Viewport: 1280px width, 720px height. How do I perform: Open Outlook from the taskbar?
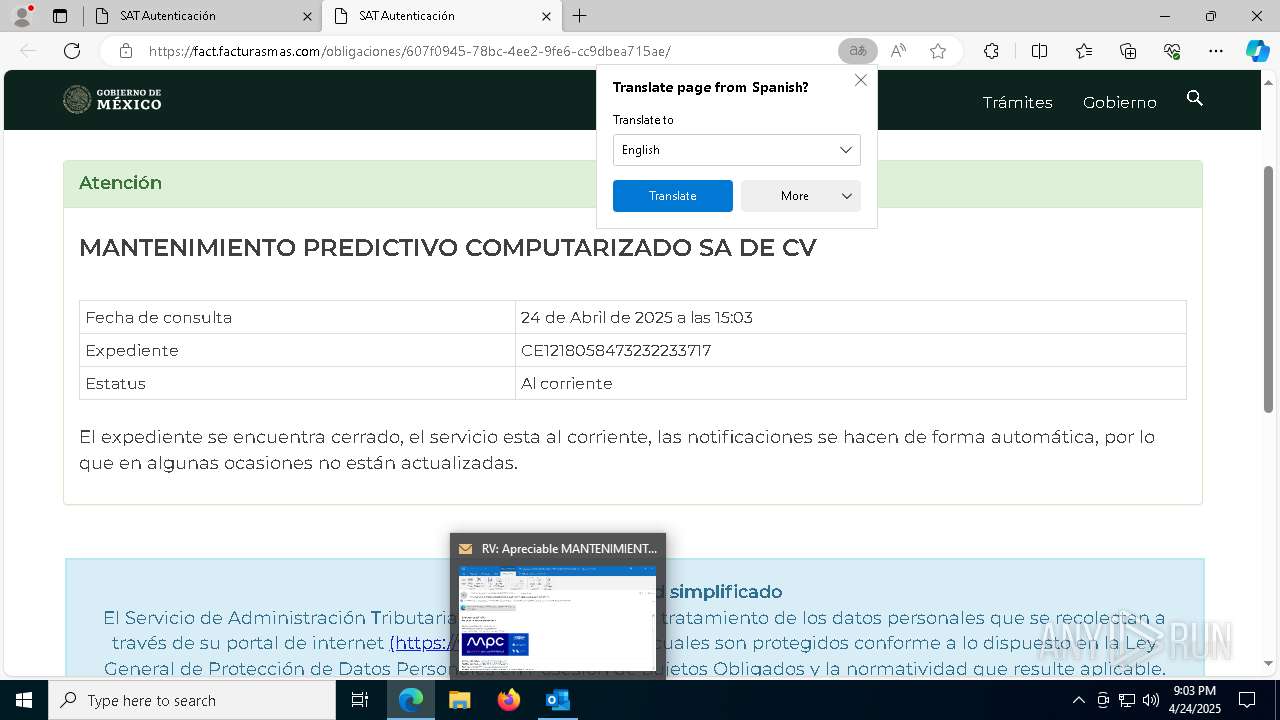click(x=558, y=700)
